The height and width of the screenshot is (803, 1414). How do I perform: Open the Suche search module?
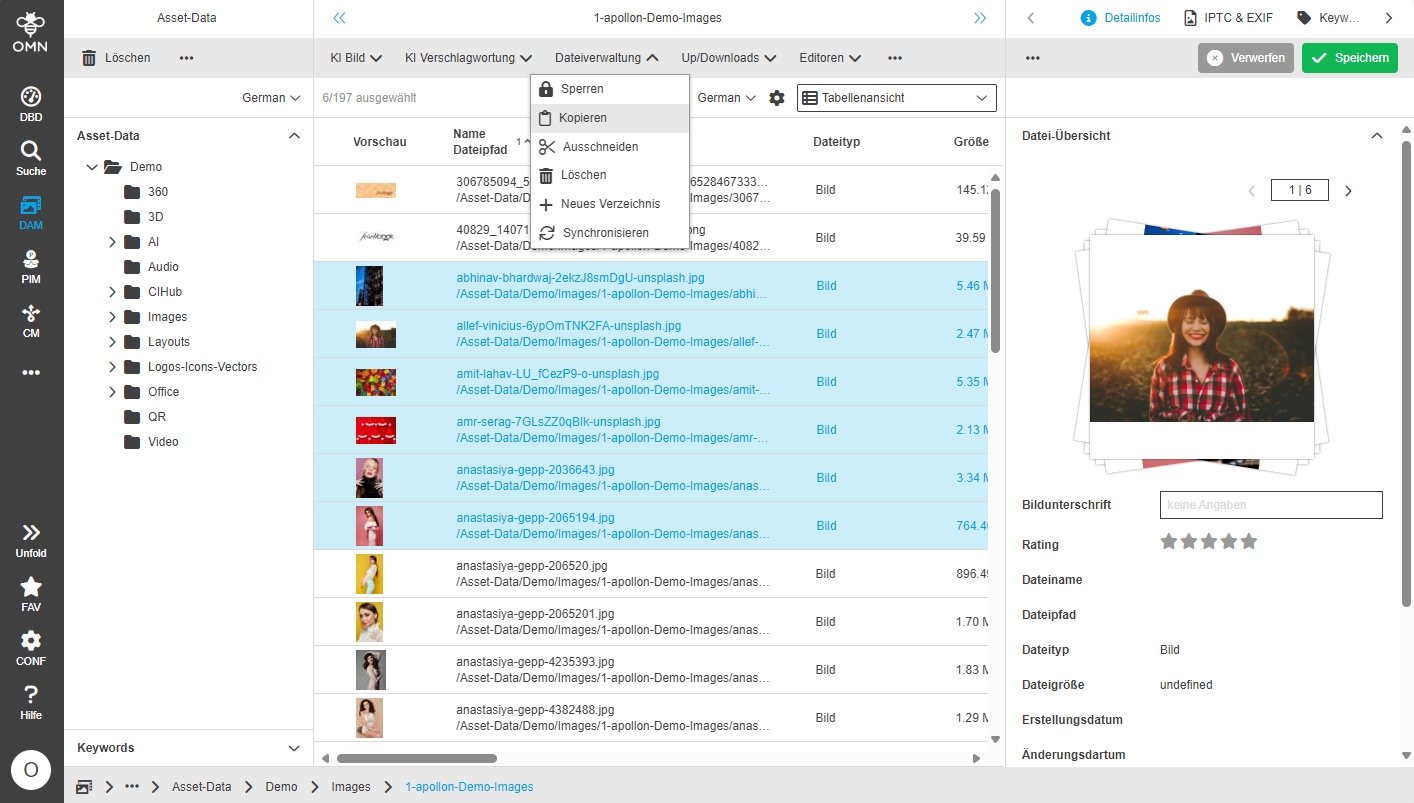pyautogui.click(x=31, y=158)
